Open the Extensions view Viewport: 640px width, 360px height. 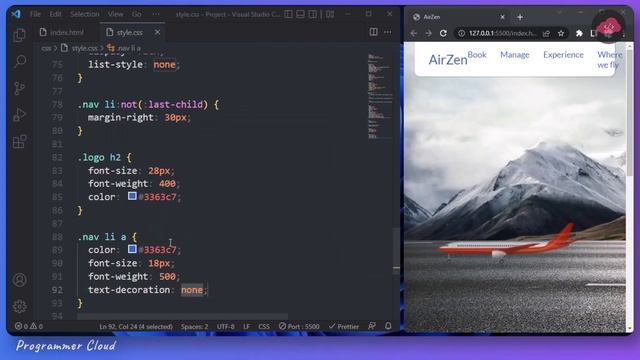click(x=19, y=142)
